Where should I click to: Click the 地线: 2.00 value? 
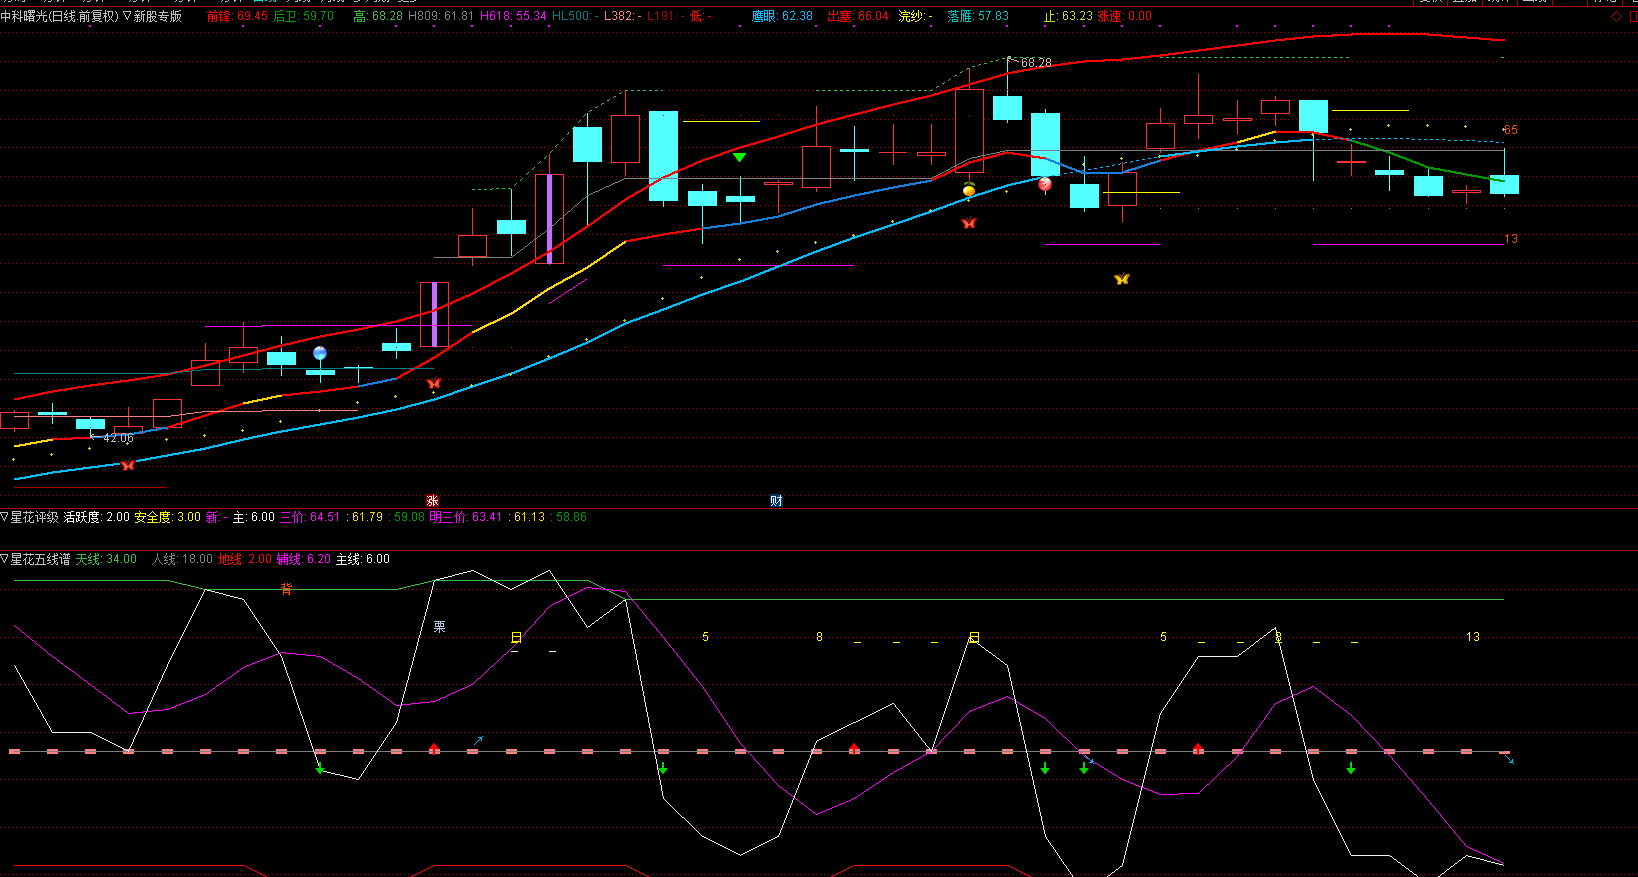point(245,559)
